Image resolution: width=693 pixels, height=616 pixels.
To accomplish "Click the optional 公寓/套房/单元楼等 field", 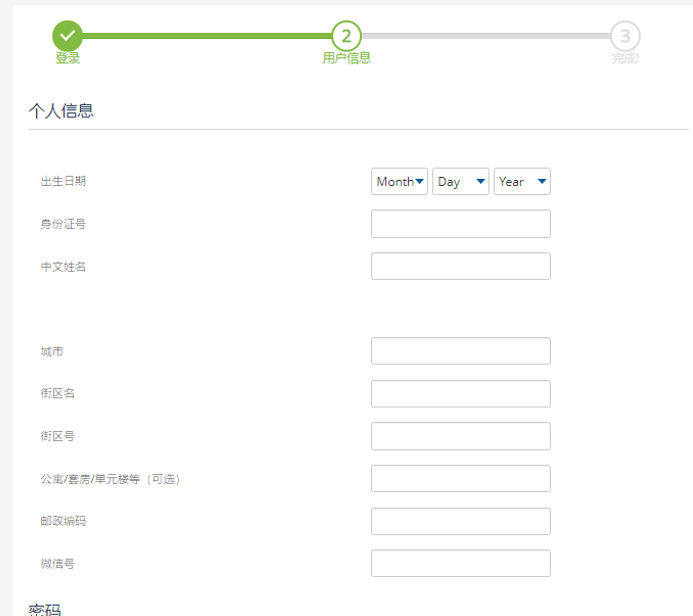I will (460, 479).
